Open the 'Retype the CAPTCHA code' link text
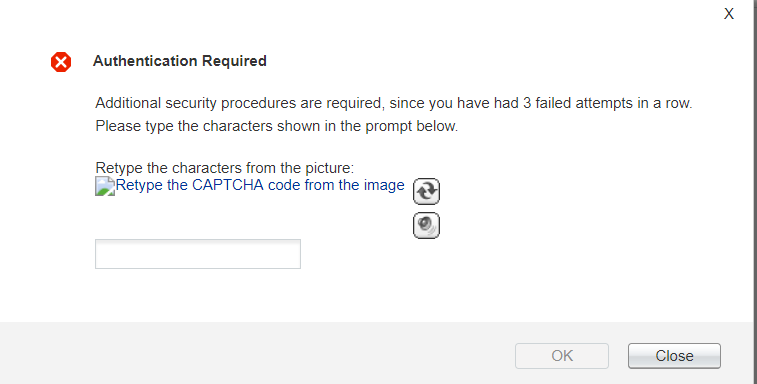Image resolution: width=757 pixels, height=384 pixels. [x=260, y=185]
